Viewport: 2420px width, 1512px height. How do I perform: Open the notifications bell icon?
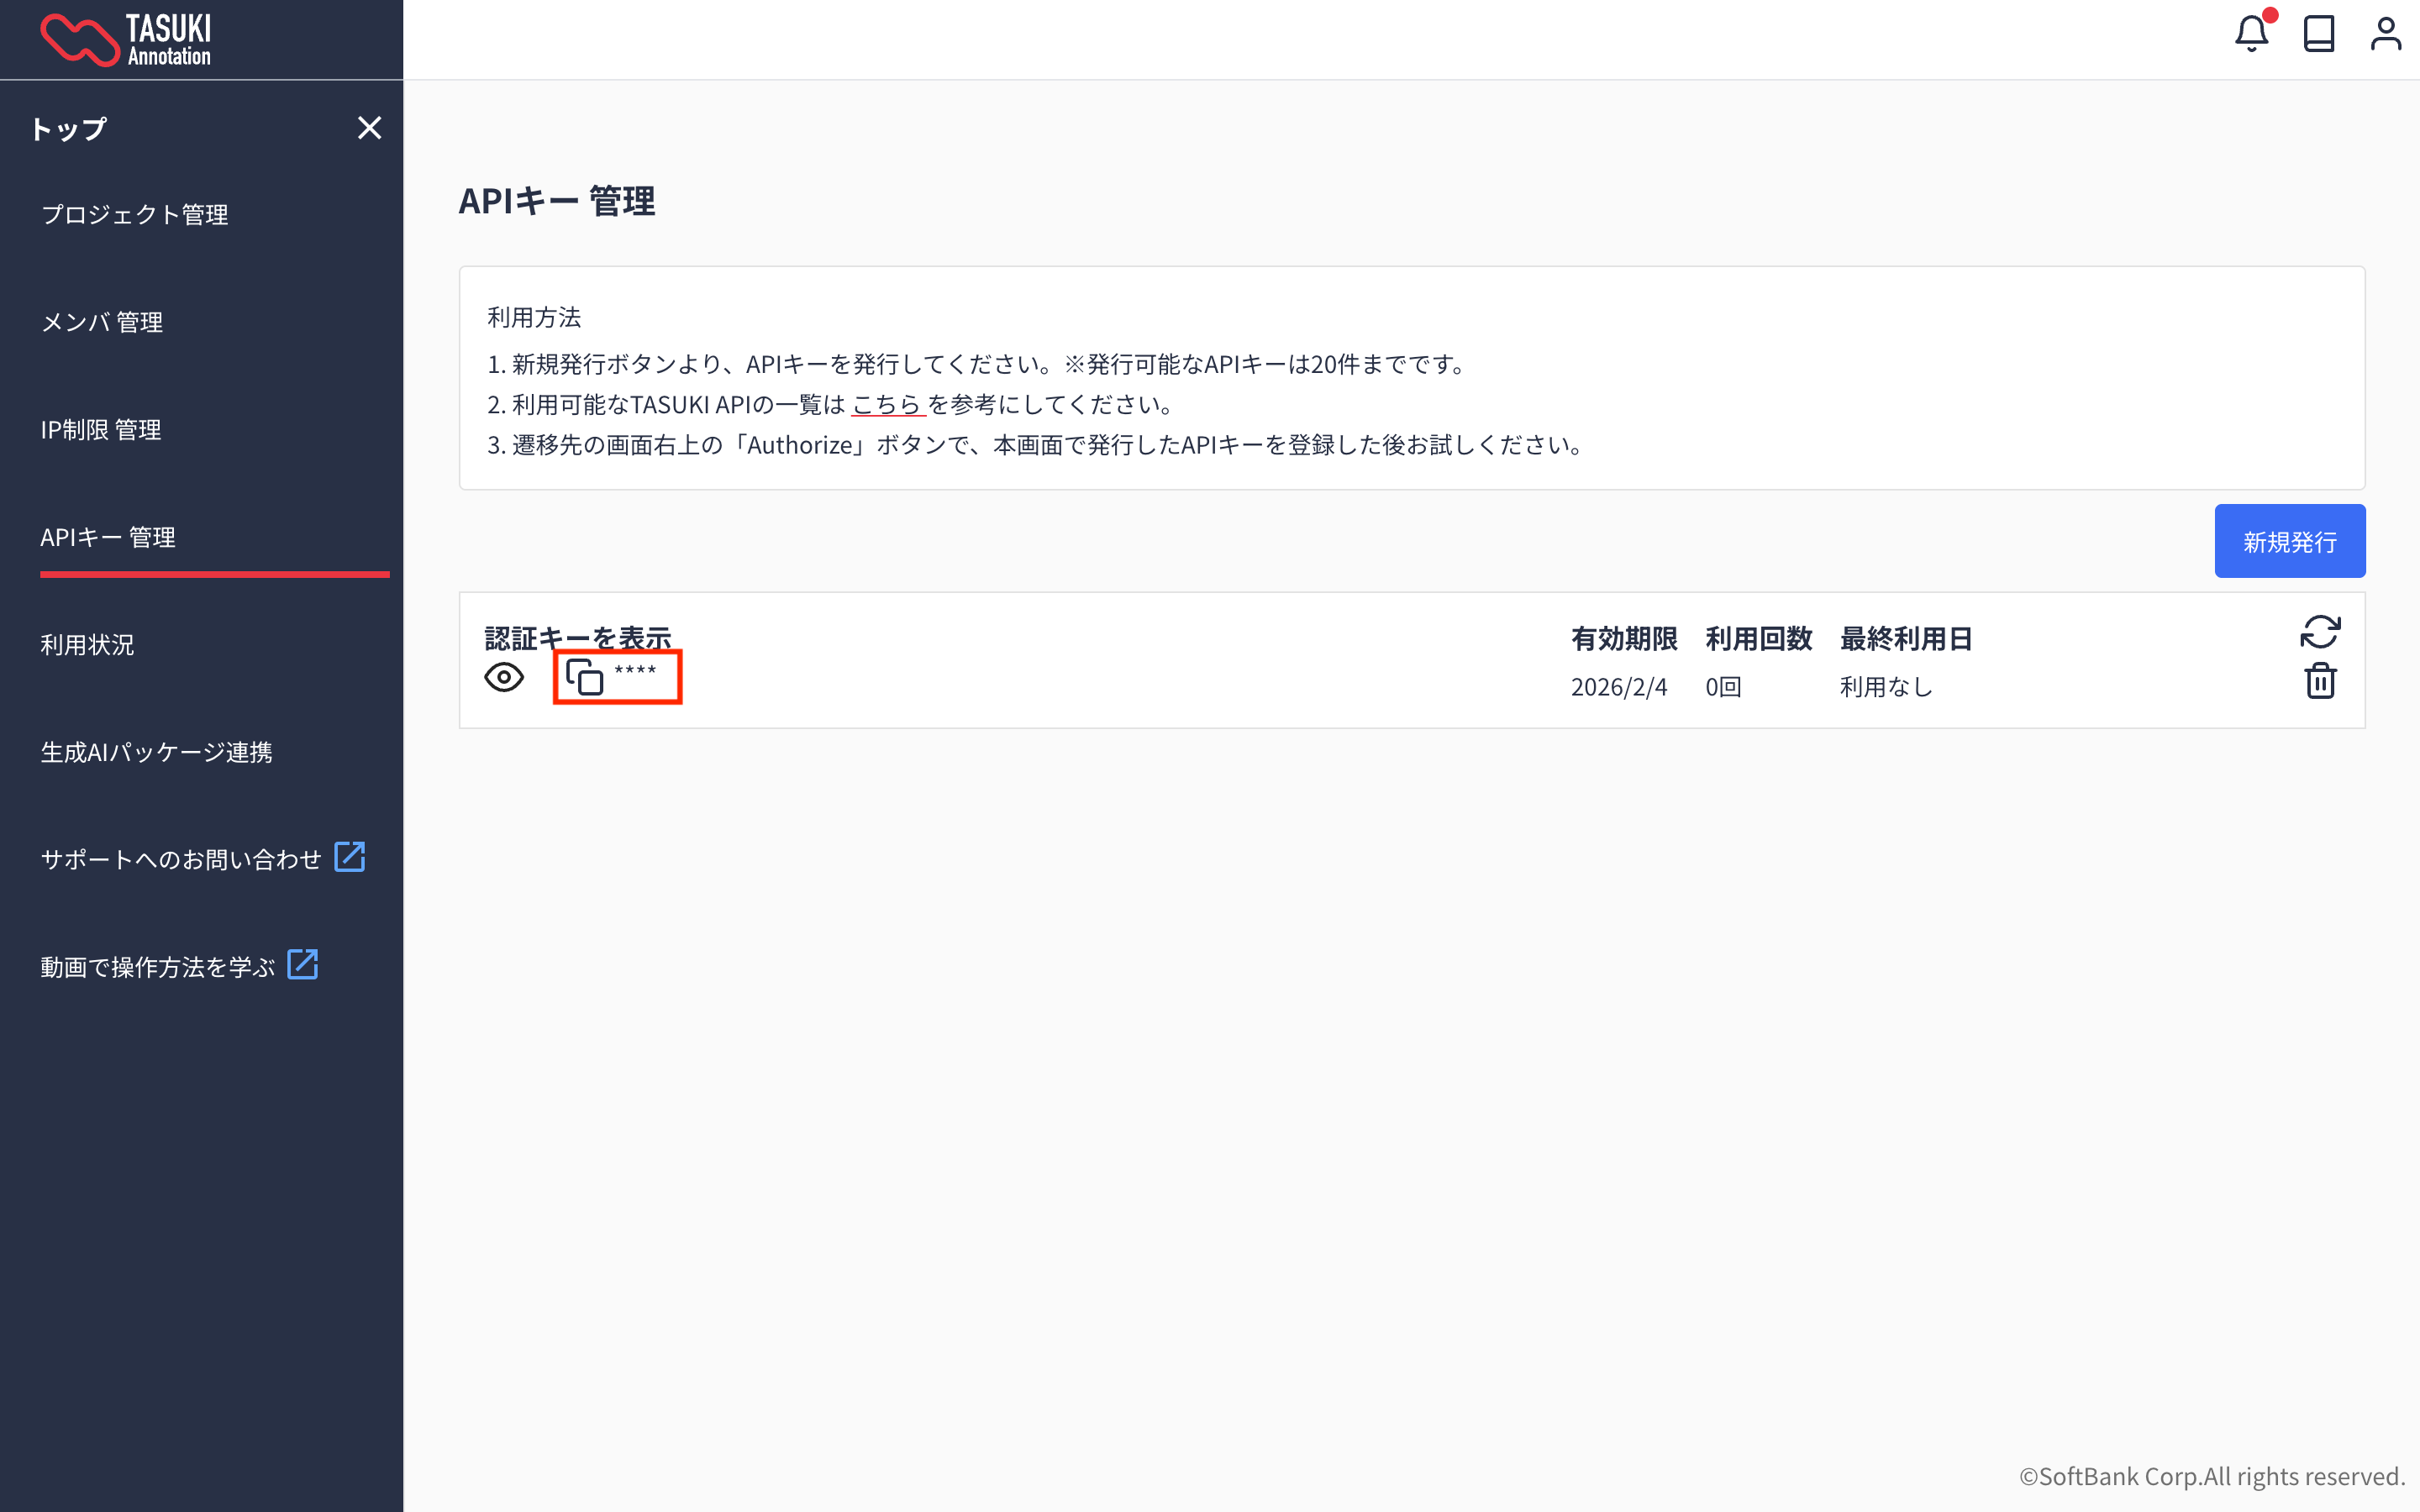[x=2251, y=34]
